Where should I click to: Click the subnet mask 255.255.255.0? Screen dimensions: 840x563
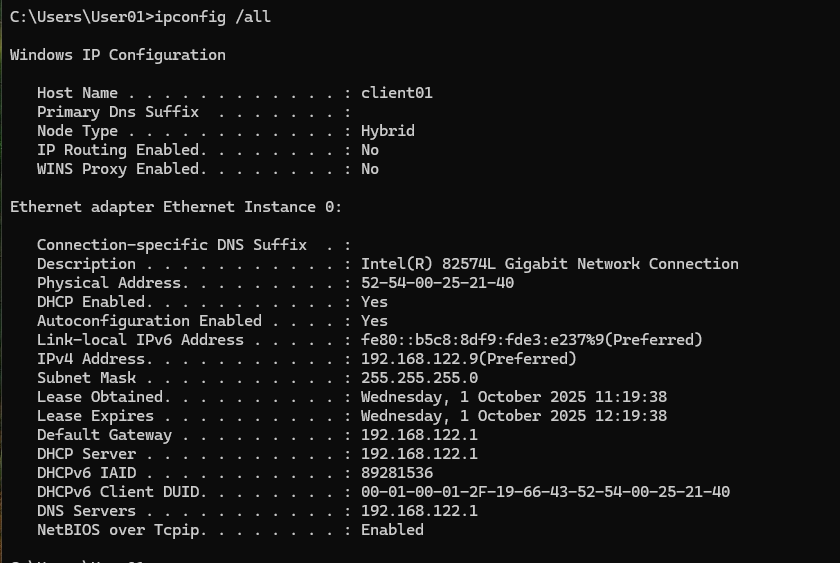coord(419,378)
